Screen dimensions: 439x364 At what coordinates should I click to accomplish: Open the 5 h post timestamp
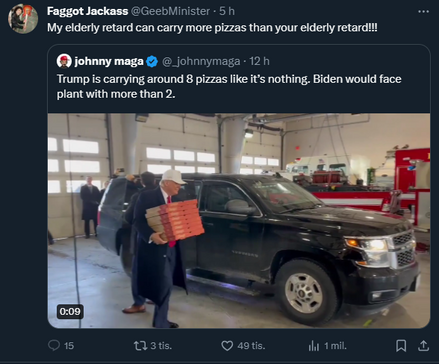pos(227,11)
